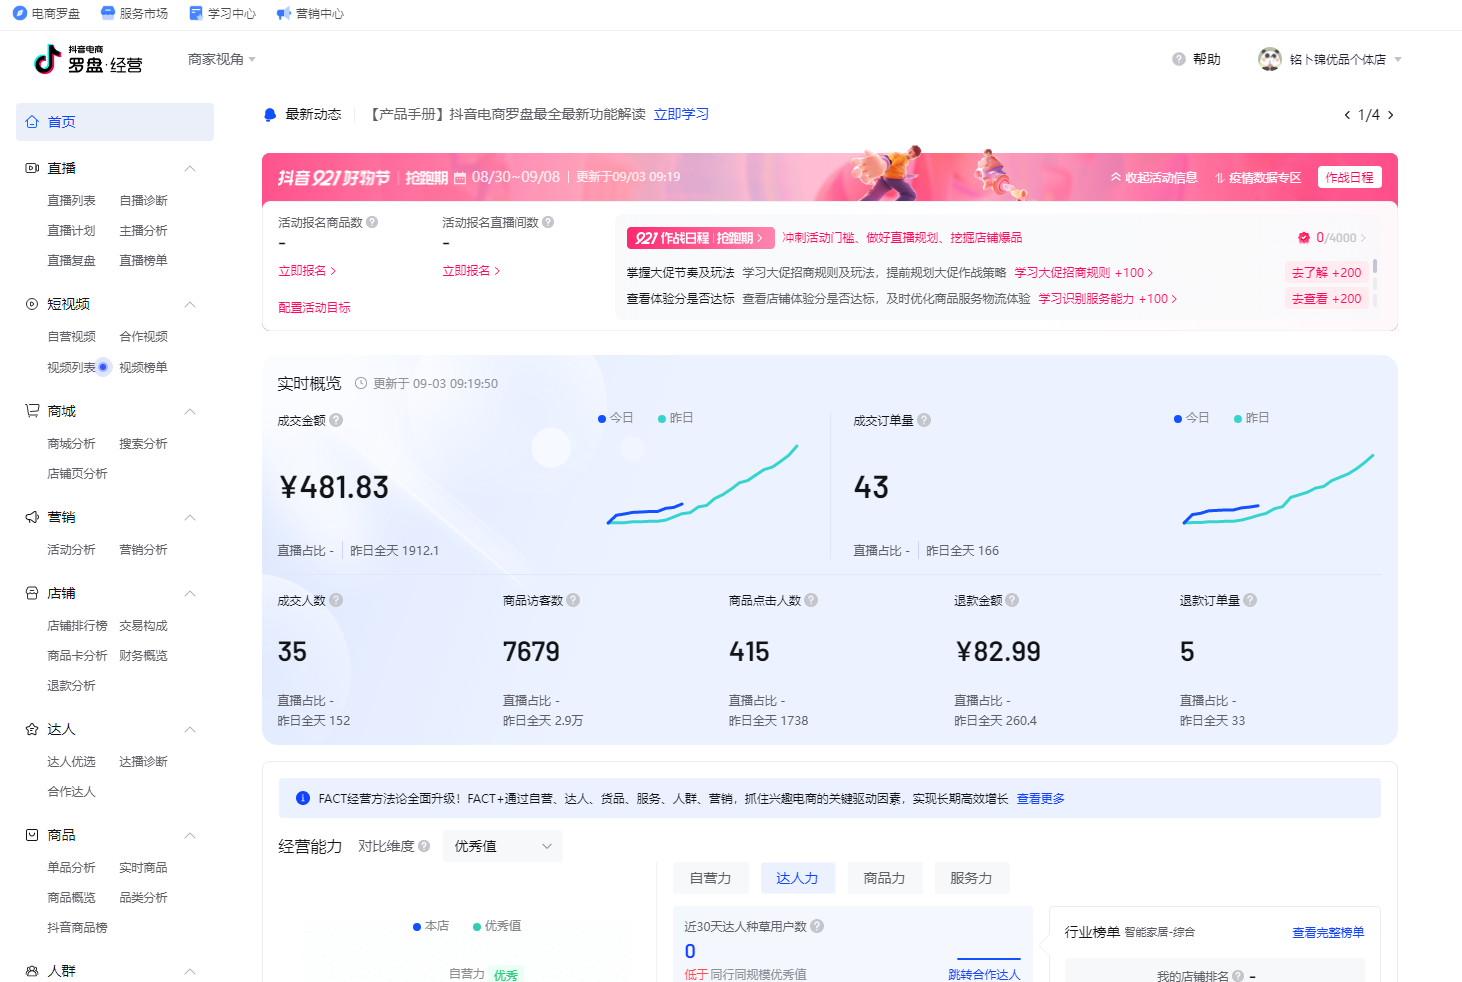This screenshot has width=1462, height=982.
Task: Click the 营销中心 megaphone icon
Action: point(284,14)
